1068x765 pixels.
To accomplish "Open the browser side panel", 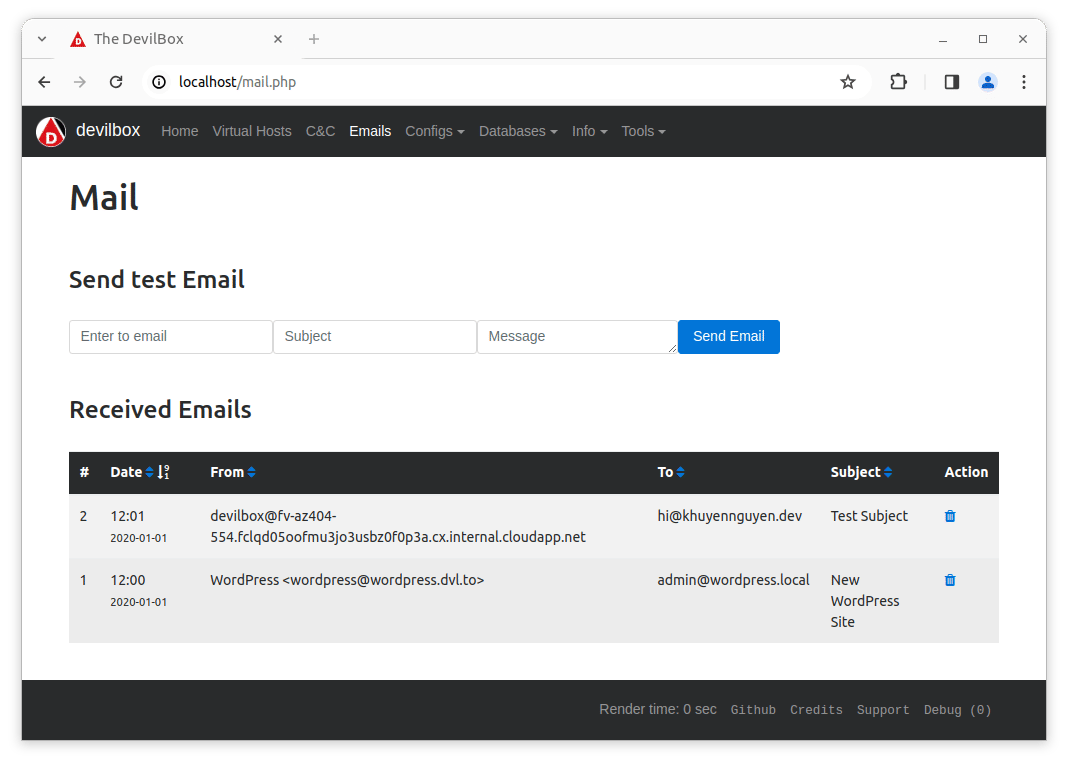I will pos(951,82).
